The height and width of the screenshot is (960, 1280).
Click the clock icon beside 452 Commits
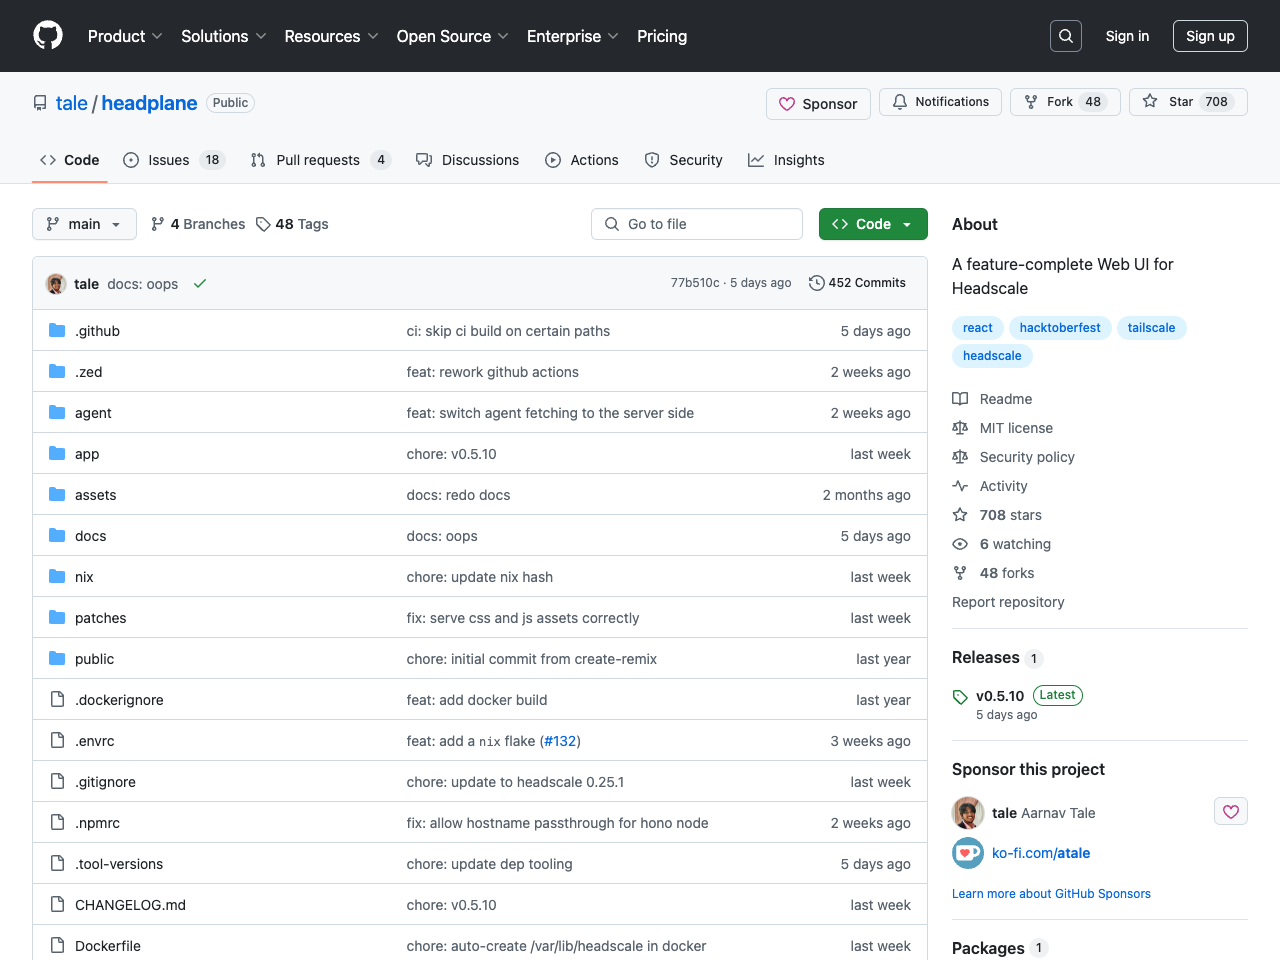816,283
